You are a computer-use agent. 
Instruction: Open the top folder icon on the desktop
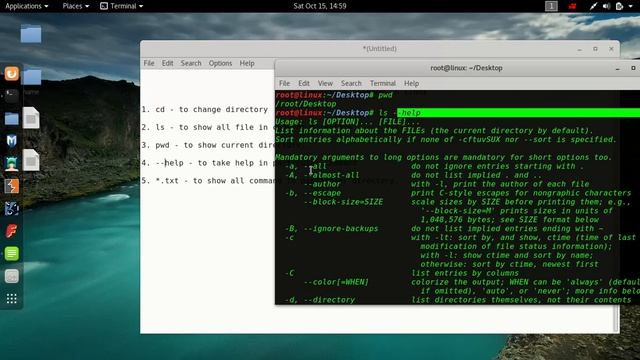(31, 34)
